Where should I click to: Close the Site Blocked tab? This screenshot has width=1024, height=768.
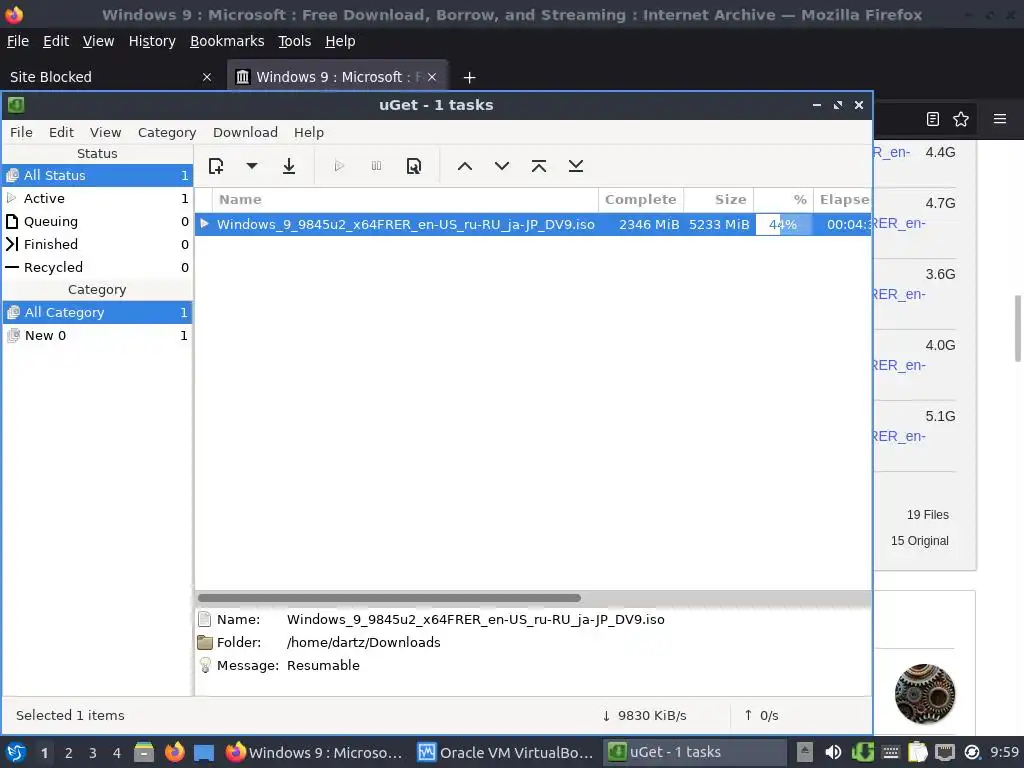pyautogui.click(x=207, y=77)
